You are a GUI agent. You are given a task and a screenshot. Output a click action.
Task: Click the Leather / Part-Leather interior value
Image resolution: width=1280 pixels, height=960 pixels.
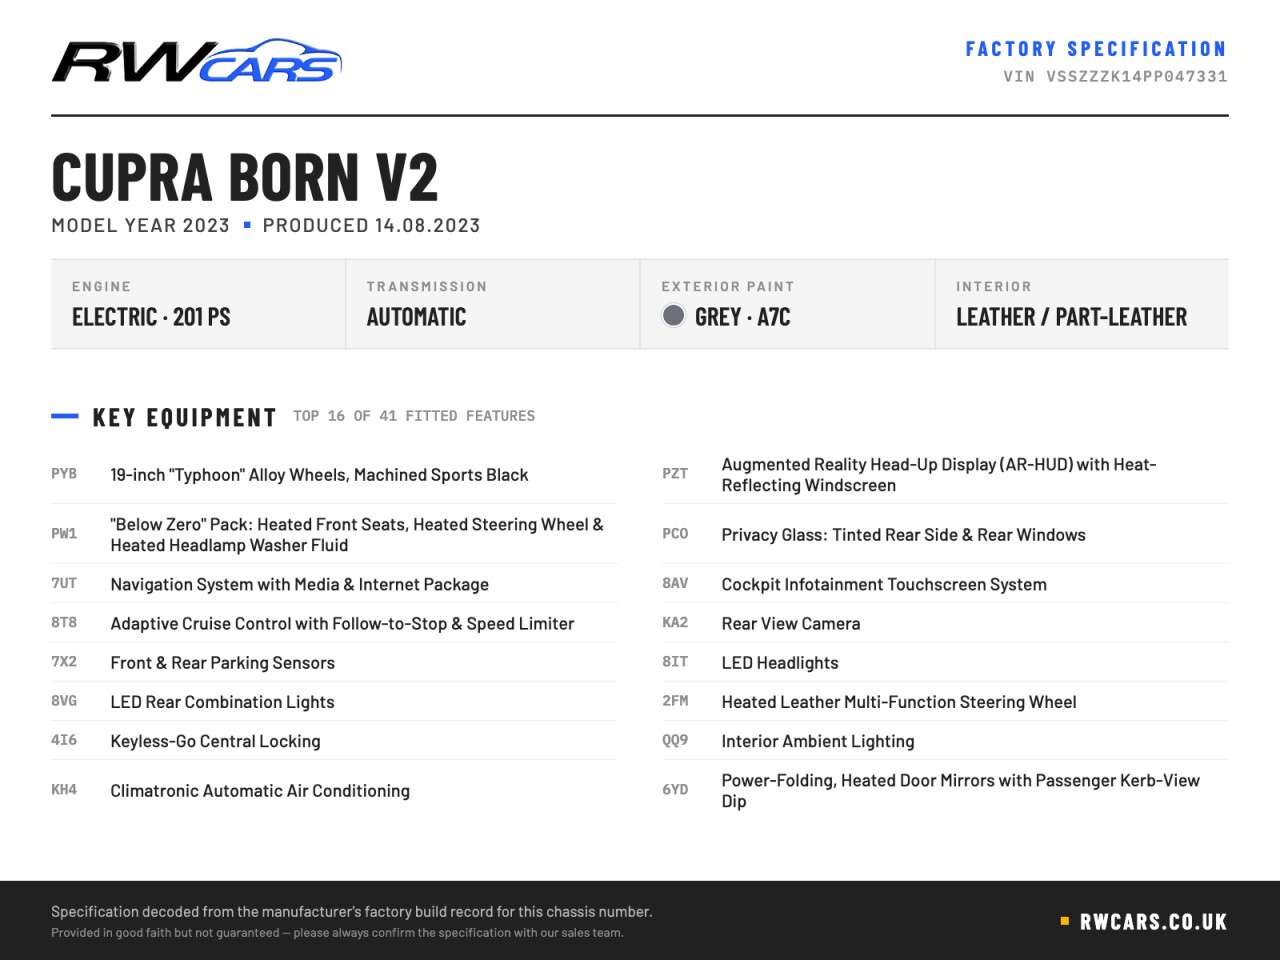[1071, 317]
